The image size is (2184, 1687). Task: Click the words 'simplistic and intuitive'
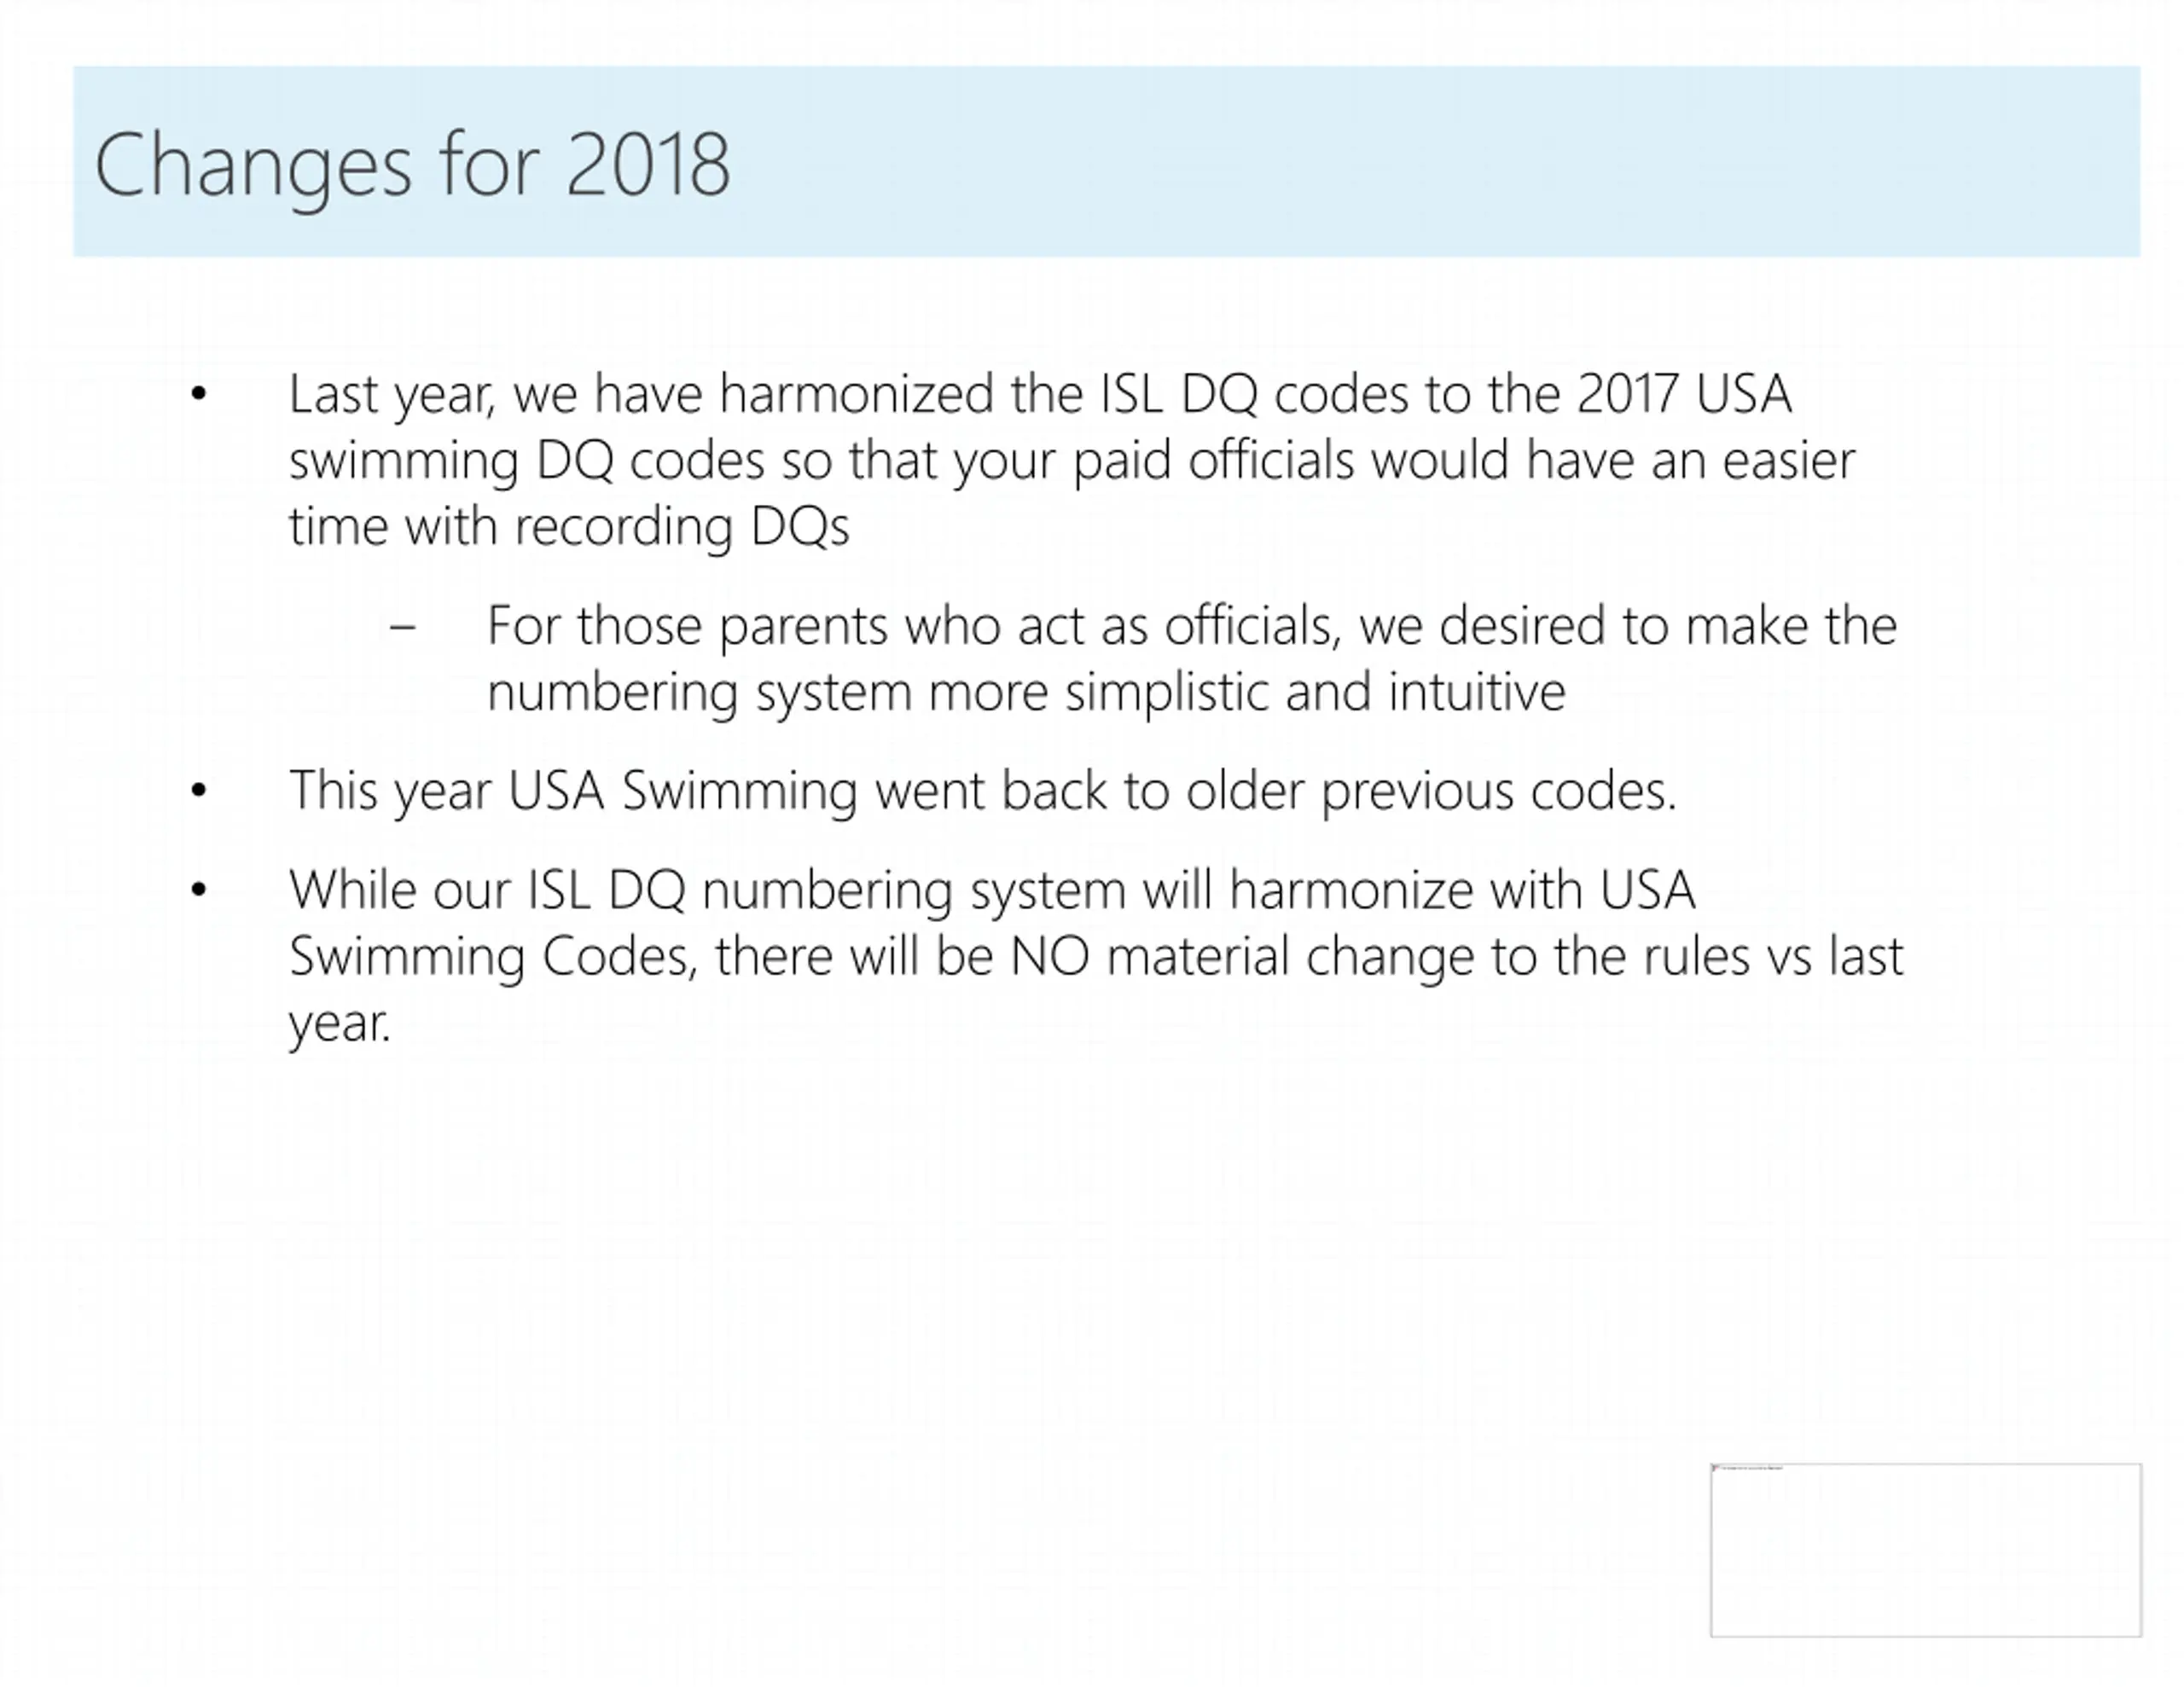1315,692
